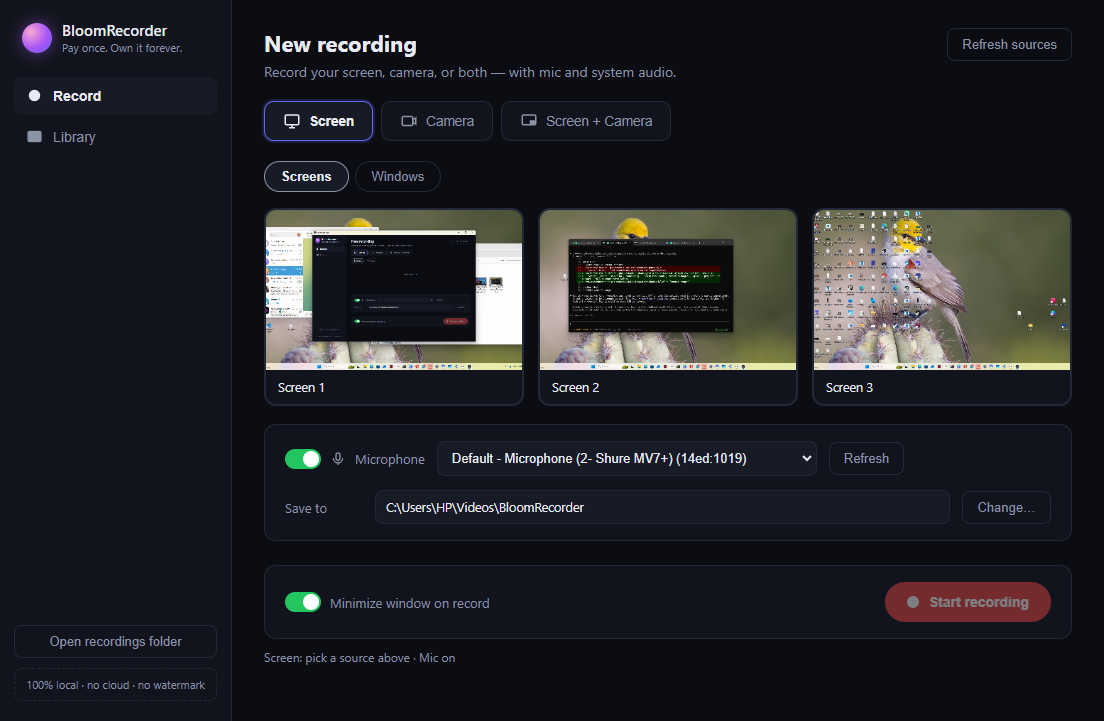Click Open recordings folder button
Screen dimensions: 1104x721
coord(115,641)
